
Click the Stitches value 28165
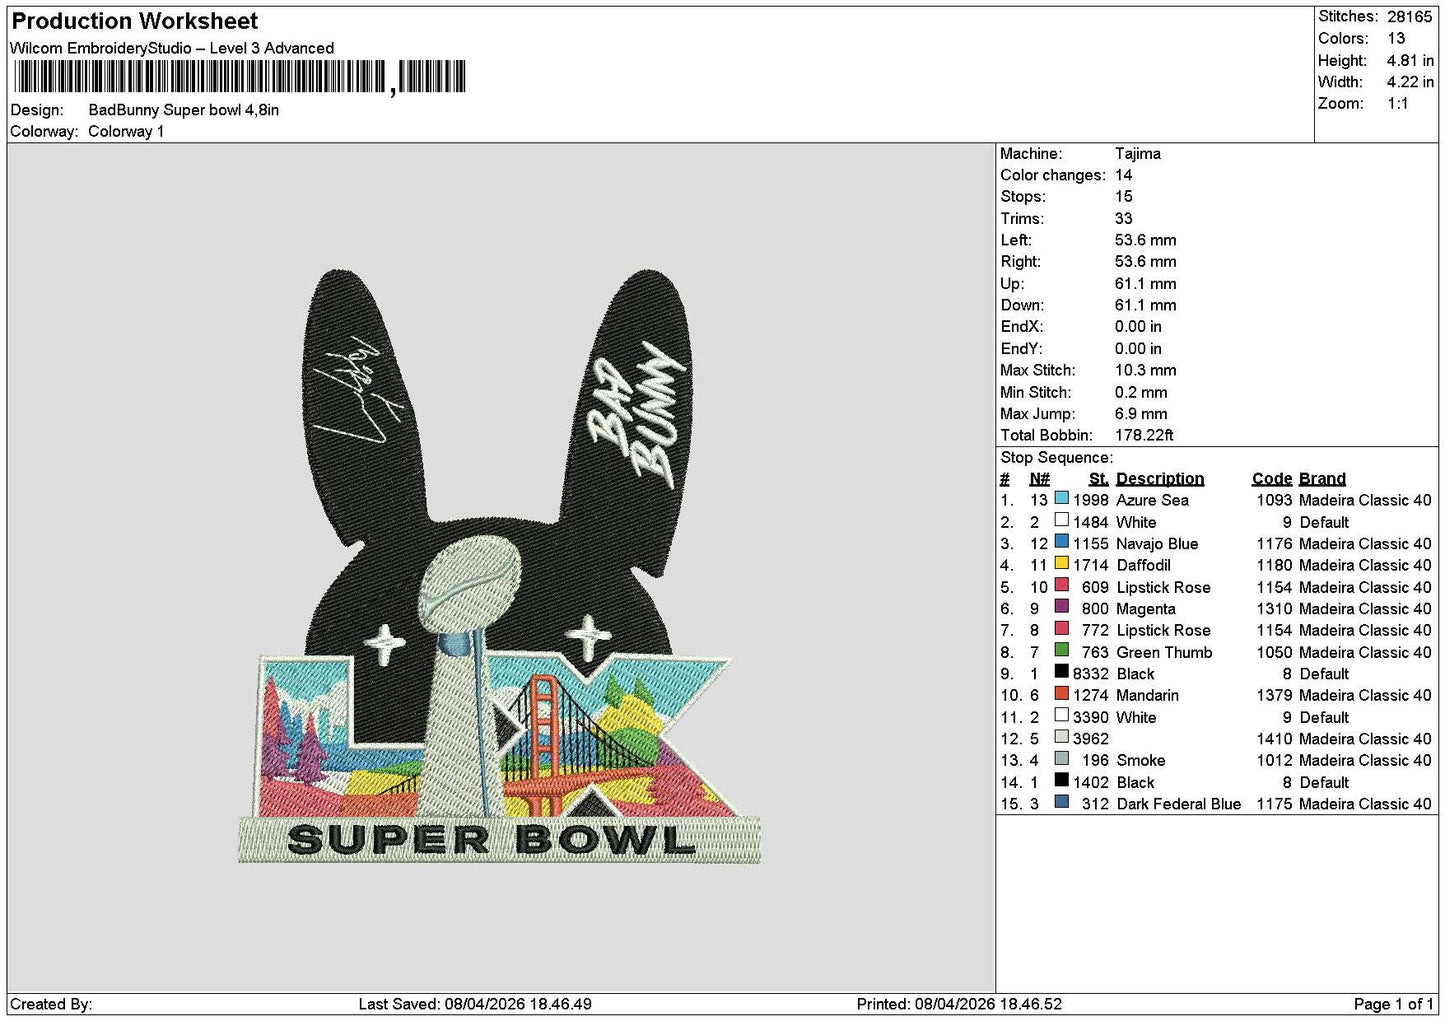(x=1410, y=16)
